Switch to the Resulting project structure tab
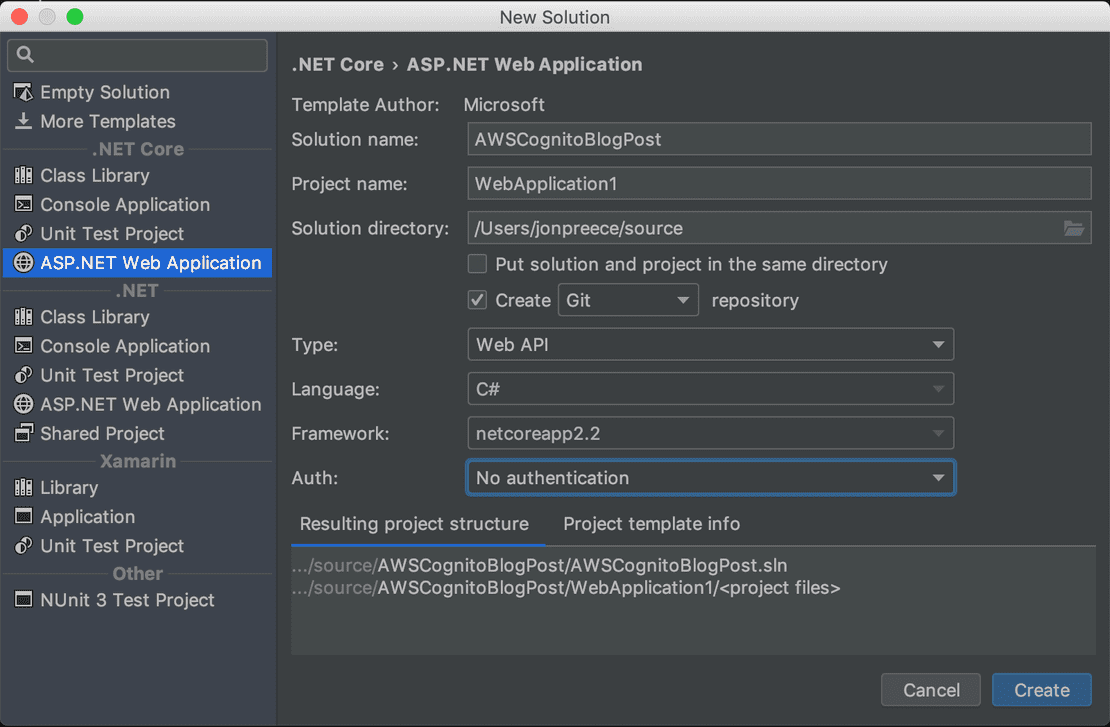This screenshot has height=727, width=1110. (x=414, y=524)
